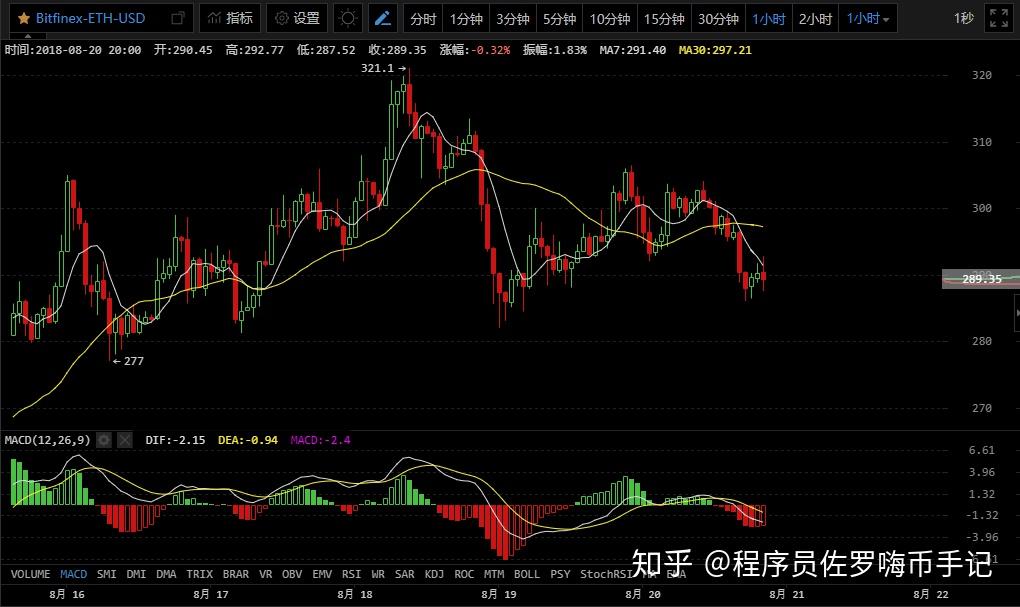
Task: Show the OBV indicator
Action: coord(292,574)
